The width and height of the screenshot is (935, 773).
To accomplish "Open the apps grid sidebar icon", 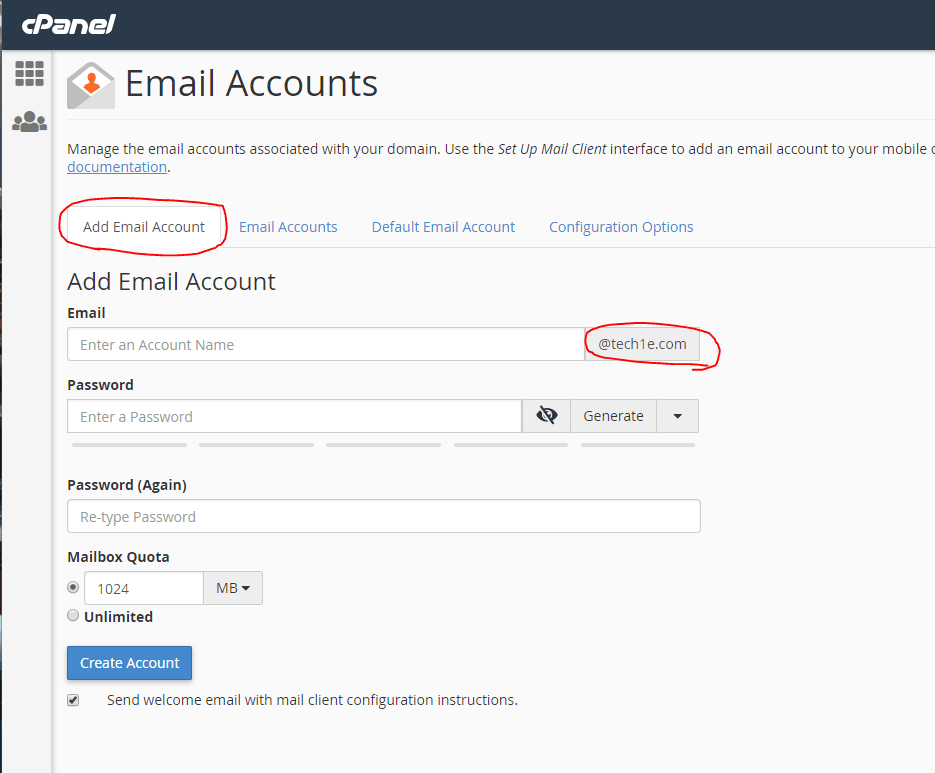I will click(x=29, y=73).
